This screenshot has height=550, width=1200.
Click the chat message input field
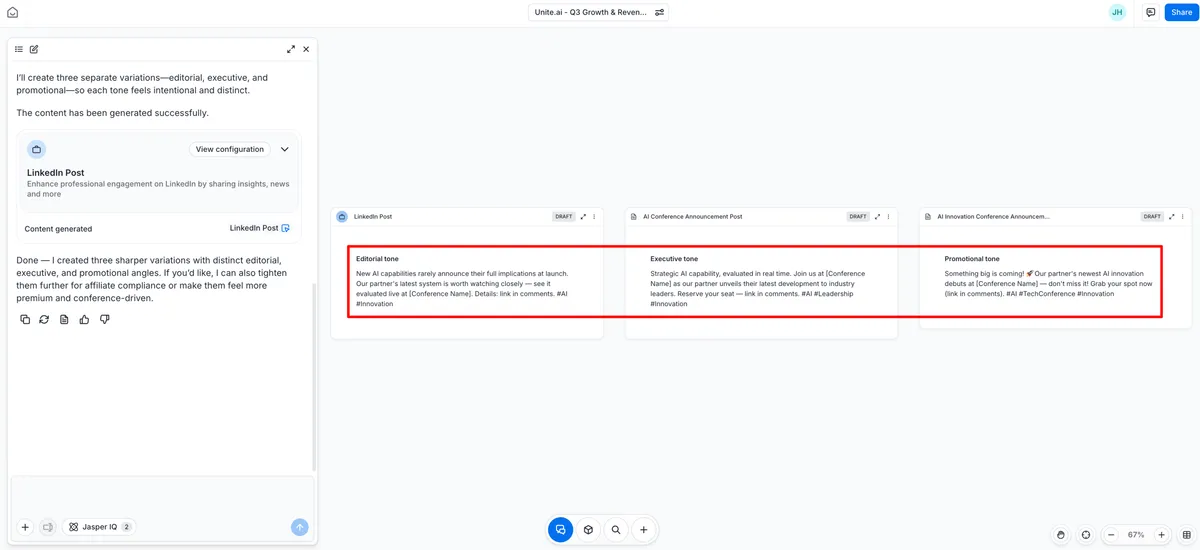point(162,496)
